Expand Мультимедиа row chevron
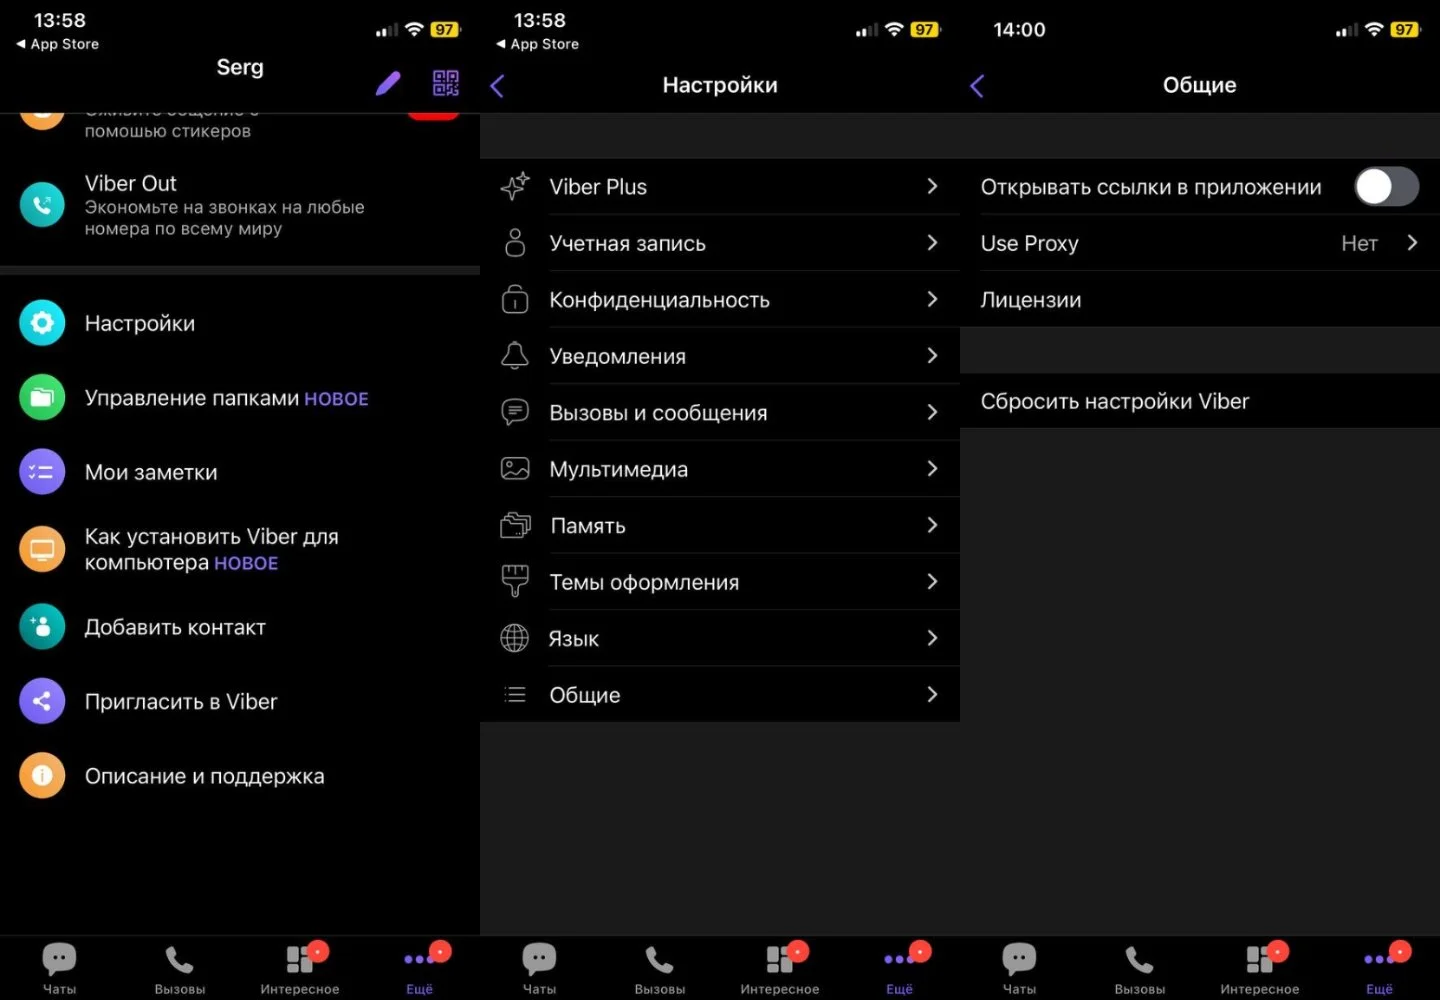The height and width of the screenshot is (1000, 1440). [x=932, y=468]
